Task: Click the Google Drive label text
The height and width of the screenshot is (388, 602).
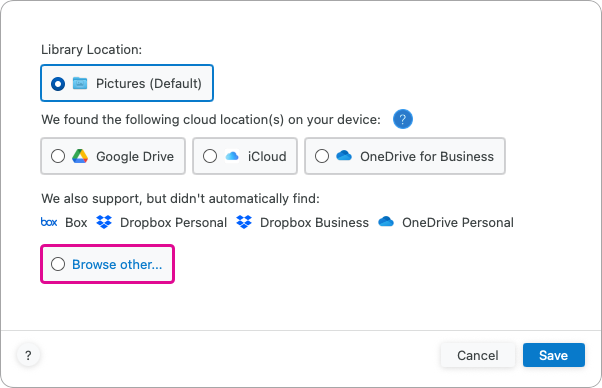Action: (x=135, y=157)
